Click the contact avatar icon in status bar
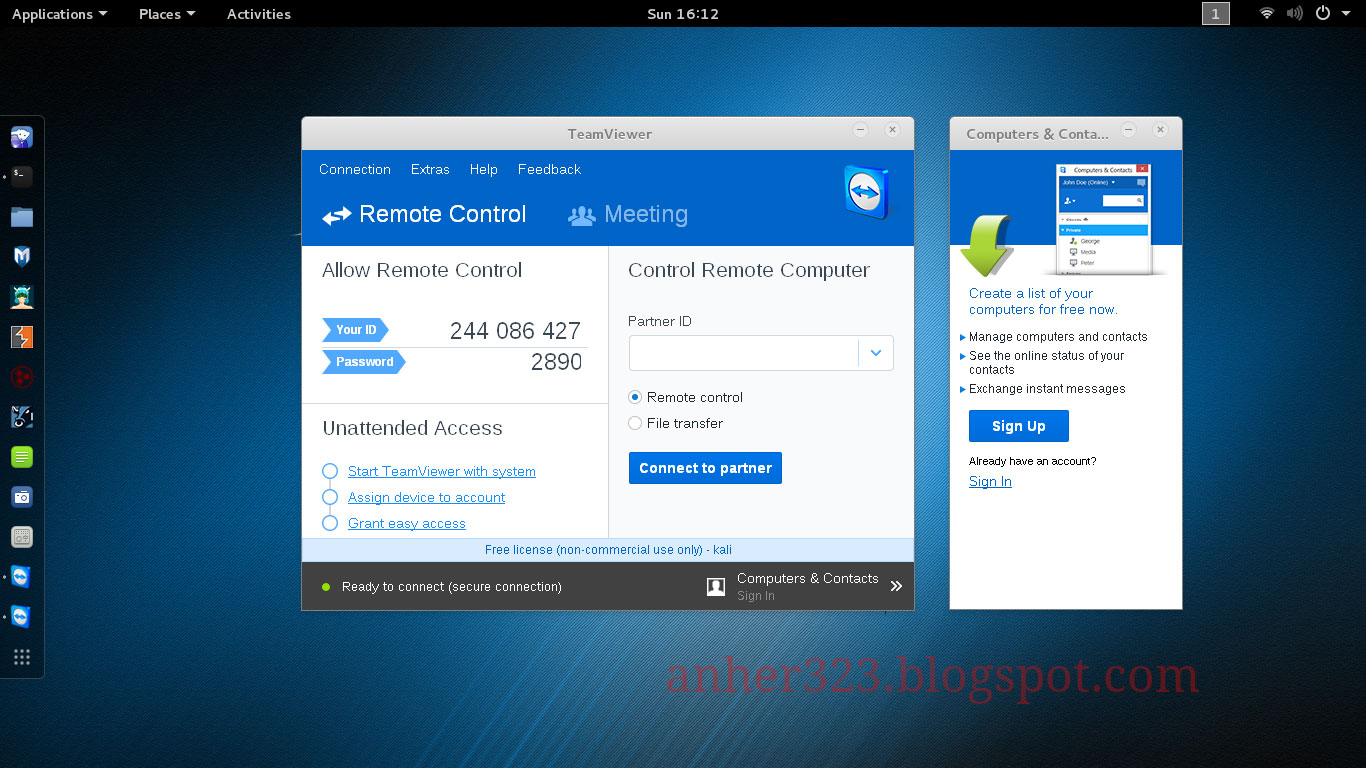Viewport: 1366px width, 768px height. click(716, 587)
